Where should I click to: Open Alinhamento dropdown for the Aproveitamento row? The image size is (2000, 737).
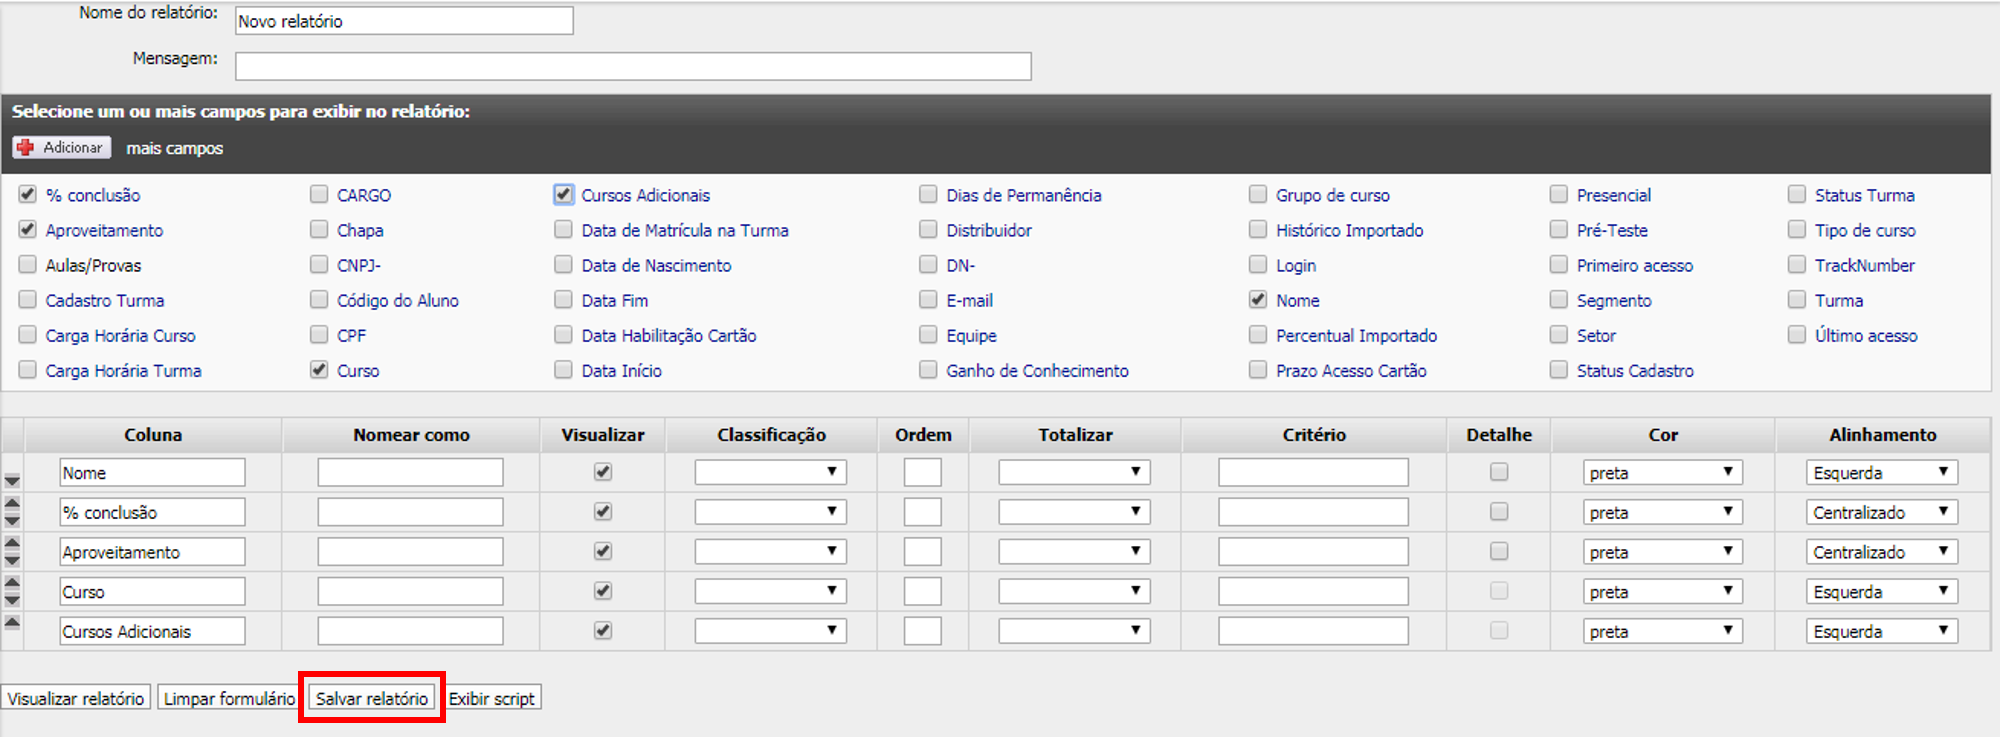(1881, 552)
